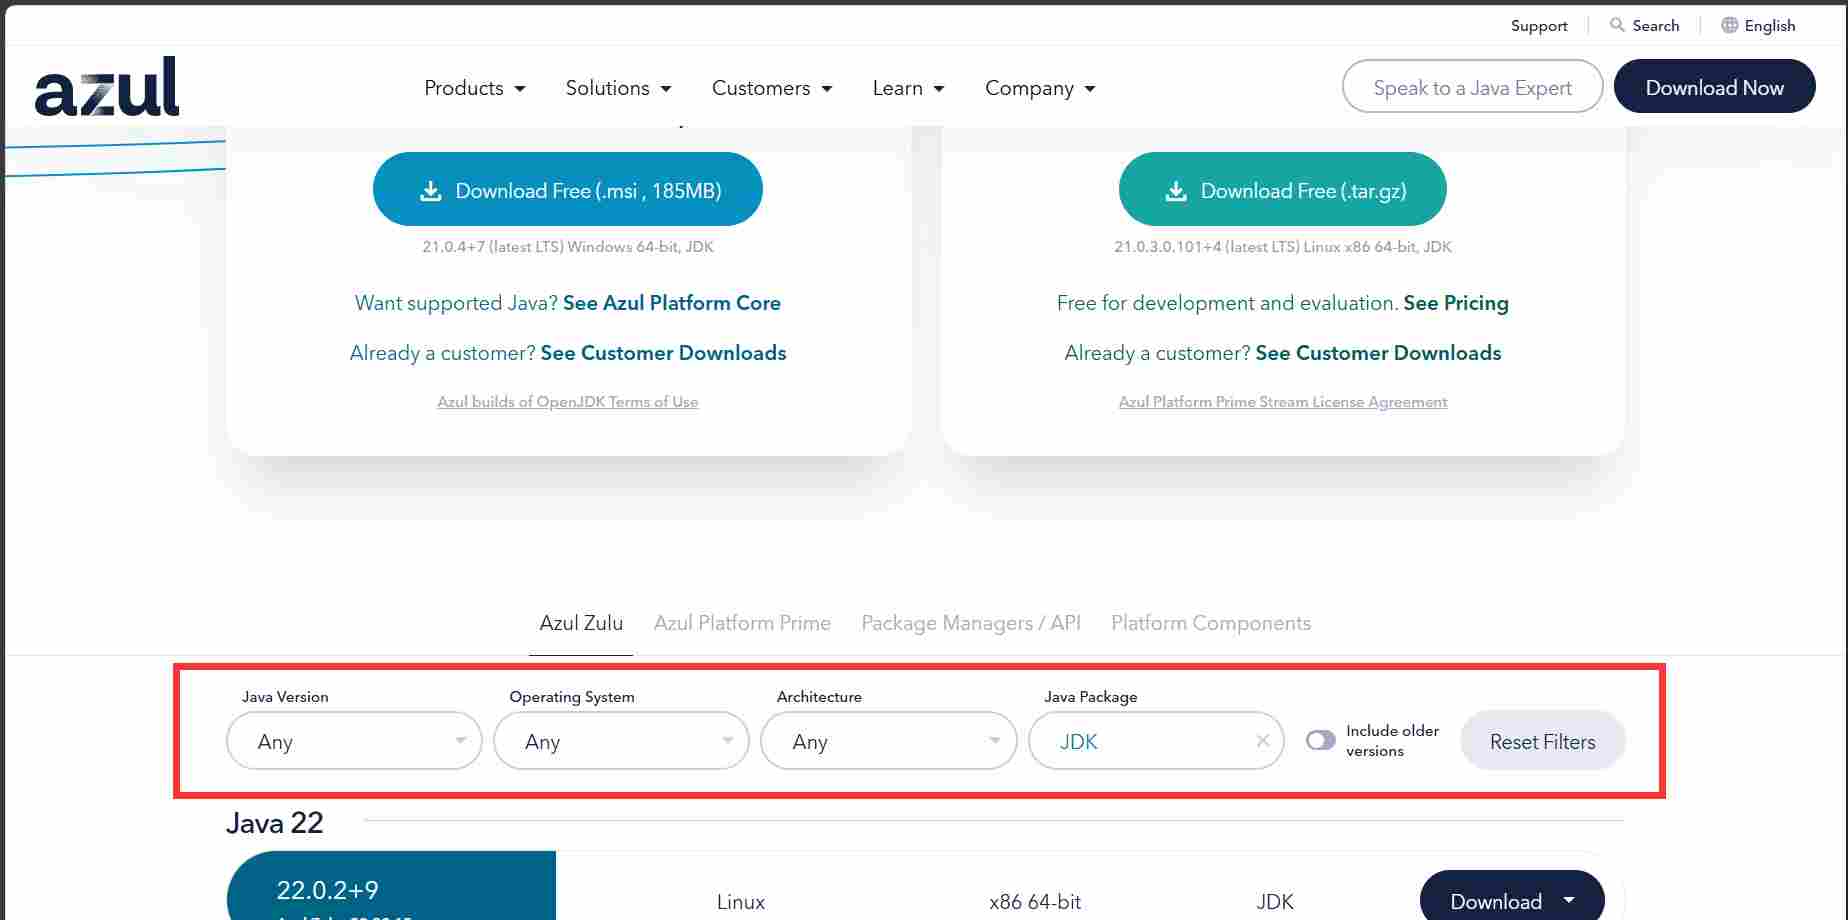
Task: Click download icon in .msi button
Action: (x=430, y=190)
